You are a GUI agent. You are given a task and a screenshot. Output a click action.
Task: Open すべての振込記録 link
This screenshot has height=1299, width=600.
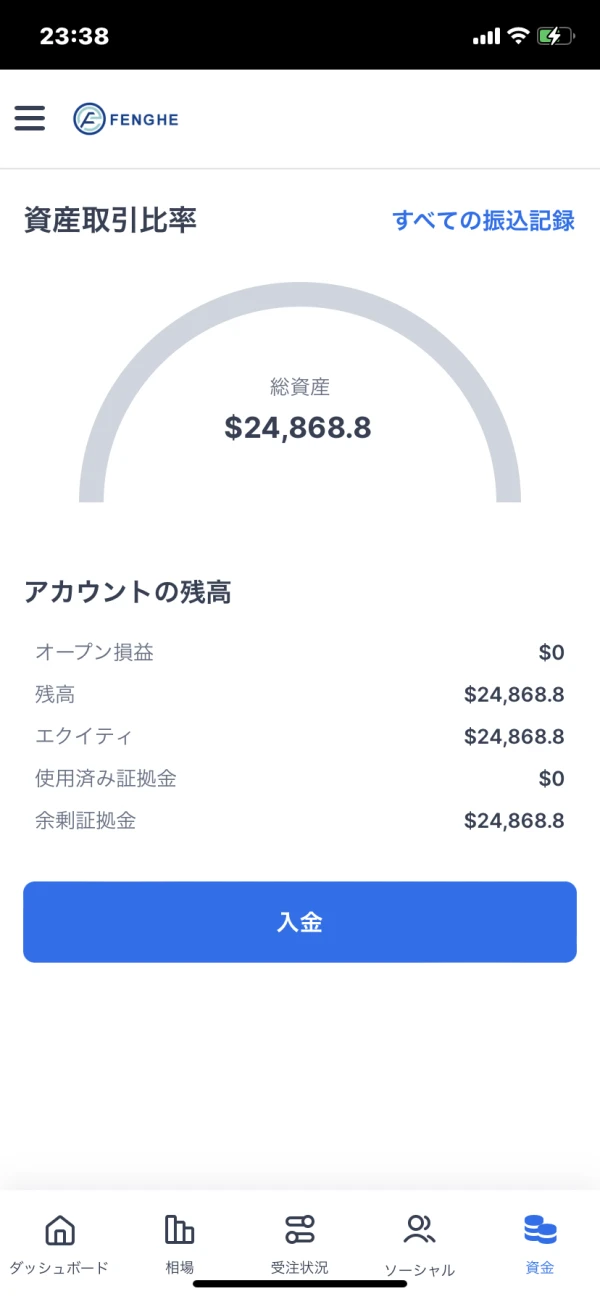coord(483,220)
